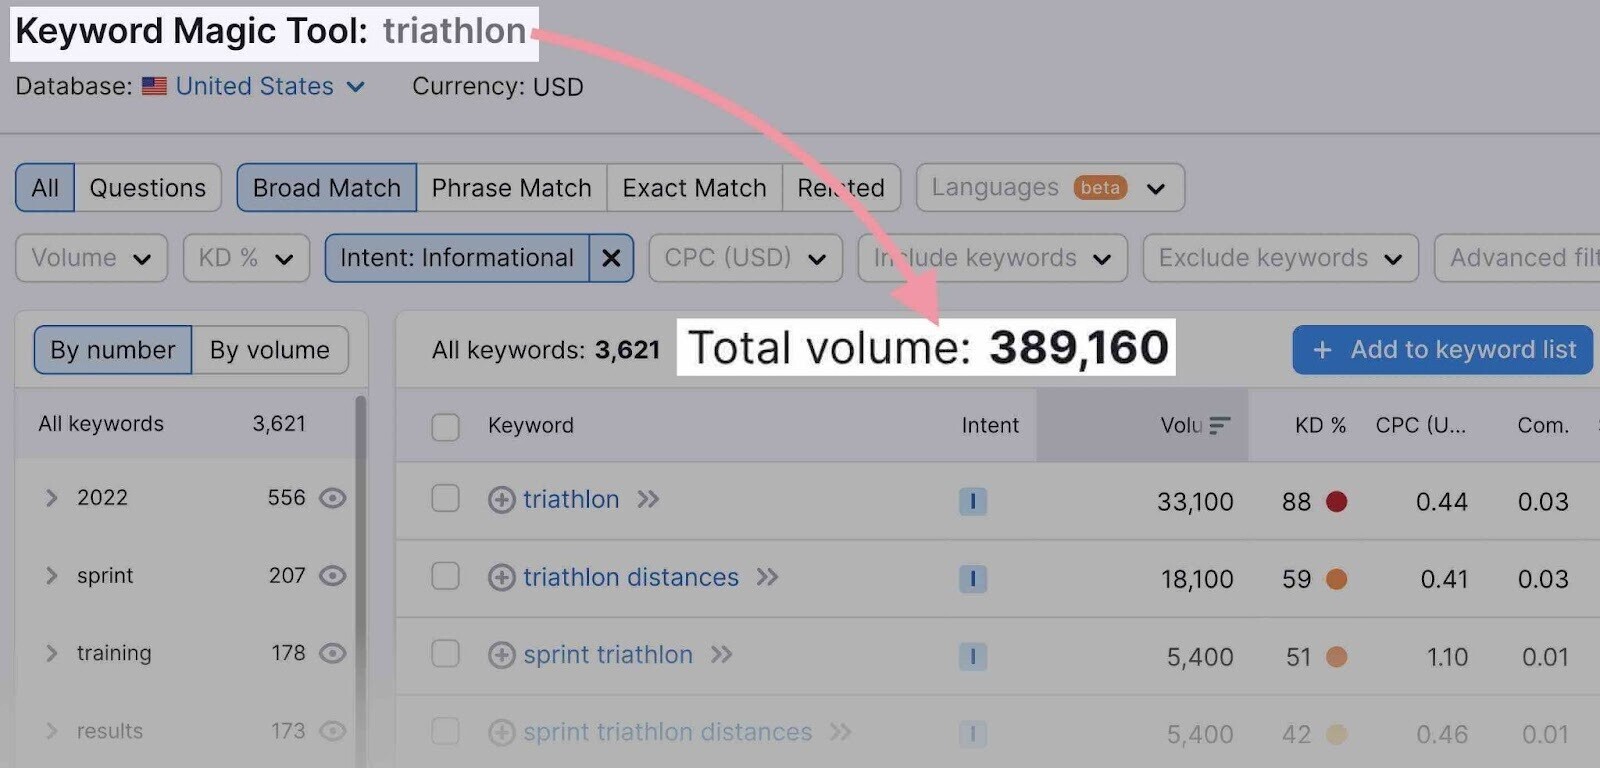Click the double-arrow icon next to sprint triathlon
Viewport: 1600px width, 768px height.
721,655
